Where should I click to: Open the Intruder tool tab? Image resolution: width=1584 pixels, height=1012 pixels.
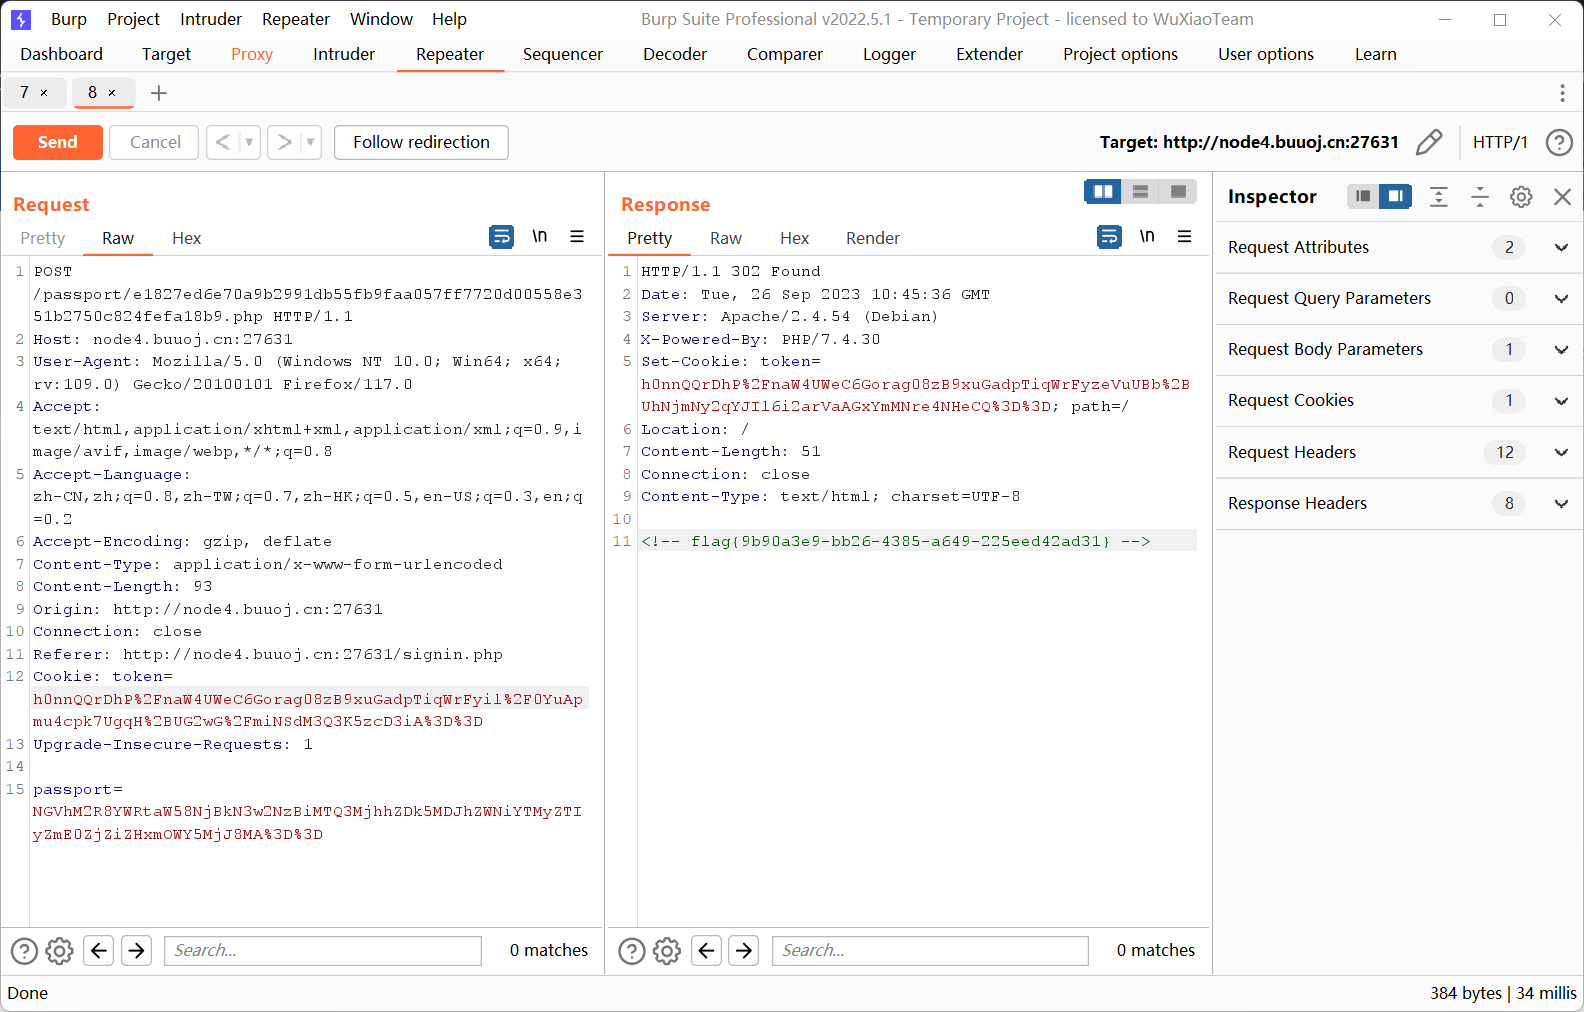[x=344, y=54]
